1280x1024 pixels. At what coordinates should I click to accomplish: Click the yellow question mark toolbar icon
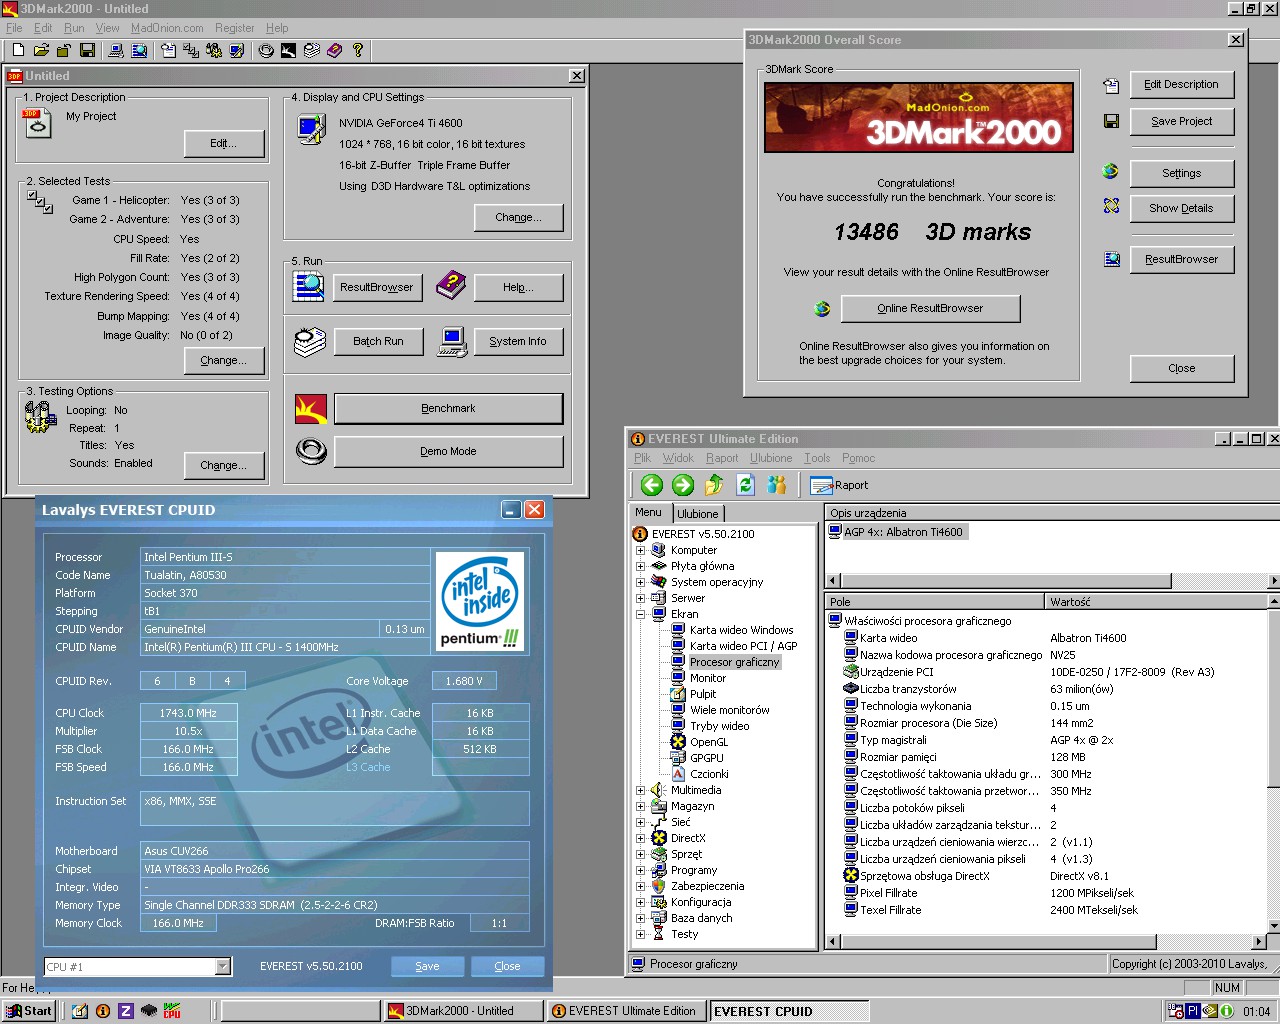(358, 50)
